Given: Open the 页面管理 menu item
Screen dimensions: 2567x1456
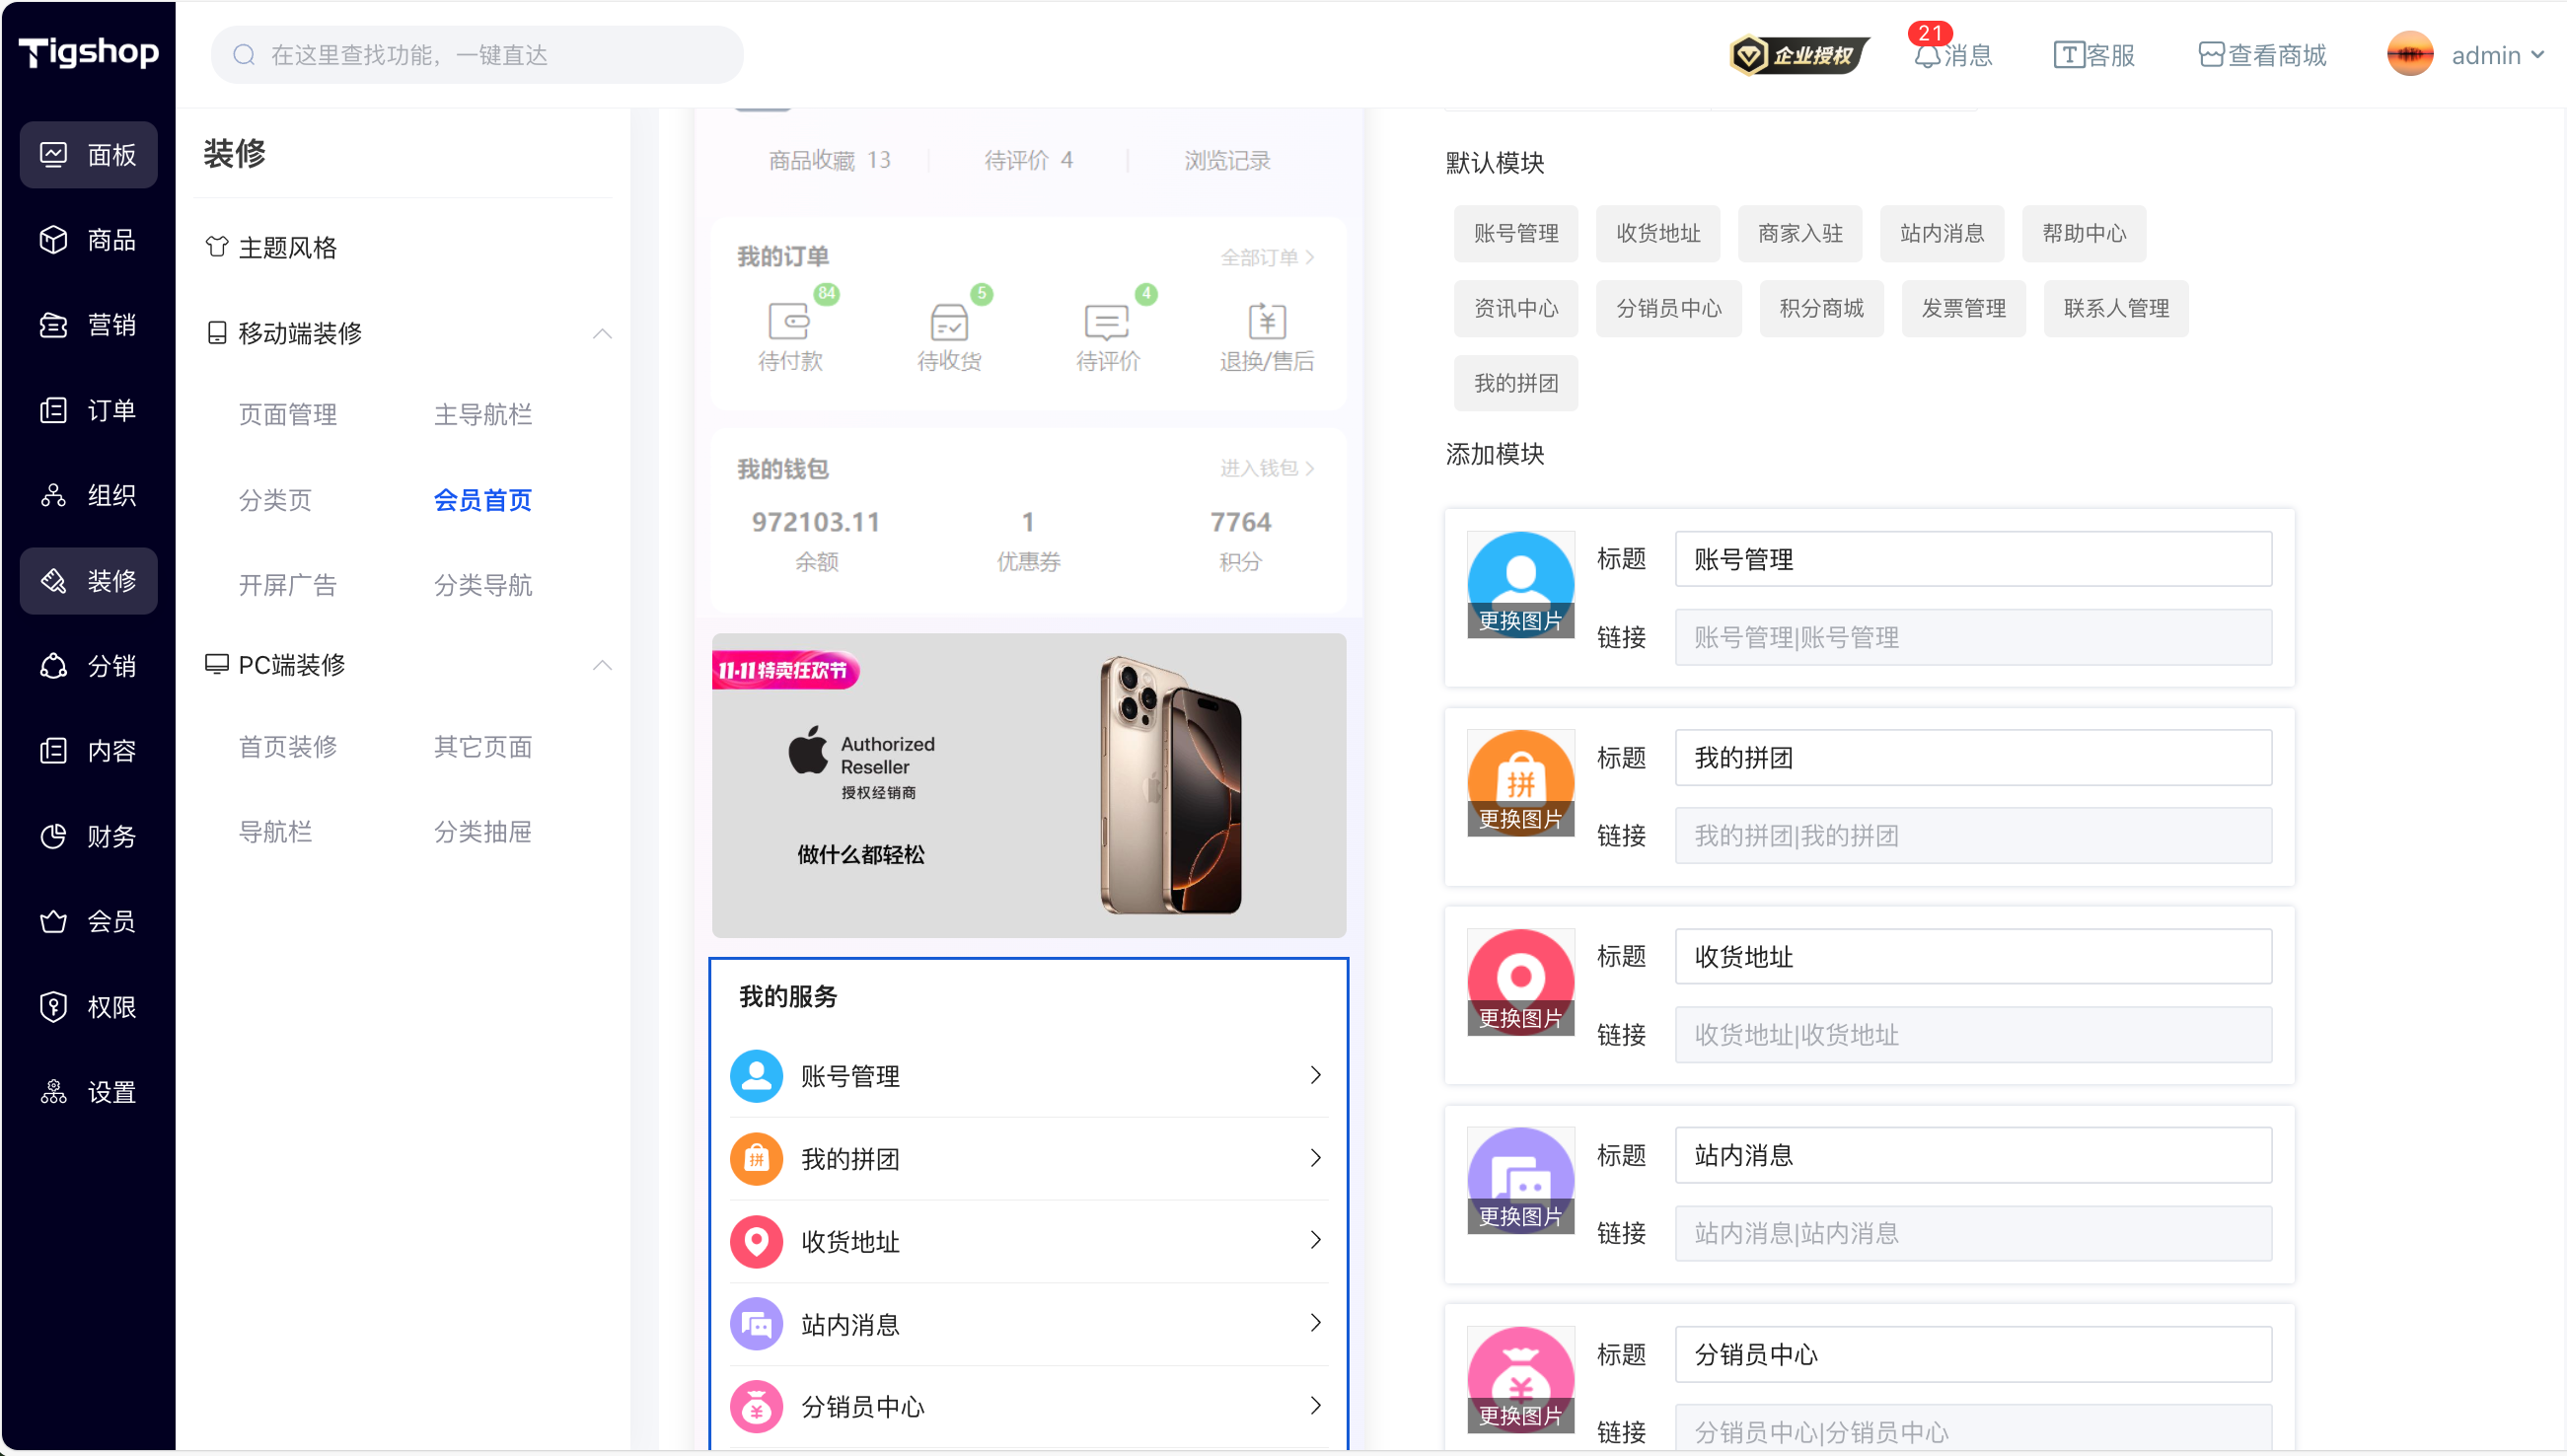Looking at the screenshot, I should (x=288, y=414).
